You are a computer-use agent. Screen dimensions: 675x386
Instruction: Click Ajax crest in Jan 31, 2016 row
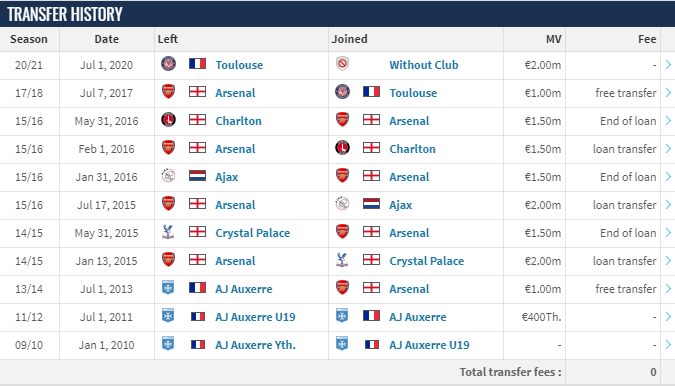(x=168, y=176)
